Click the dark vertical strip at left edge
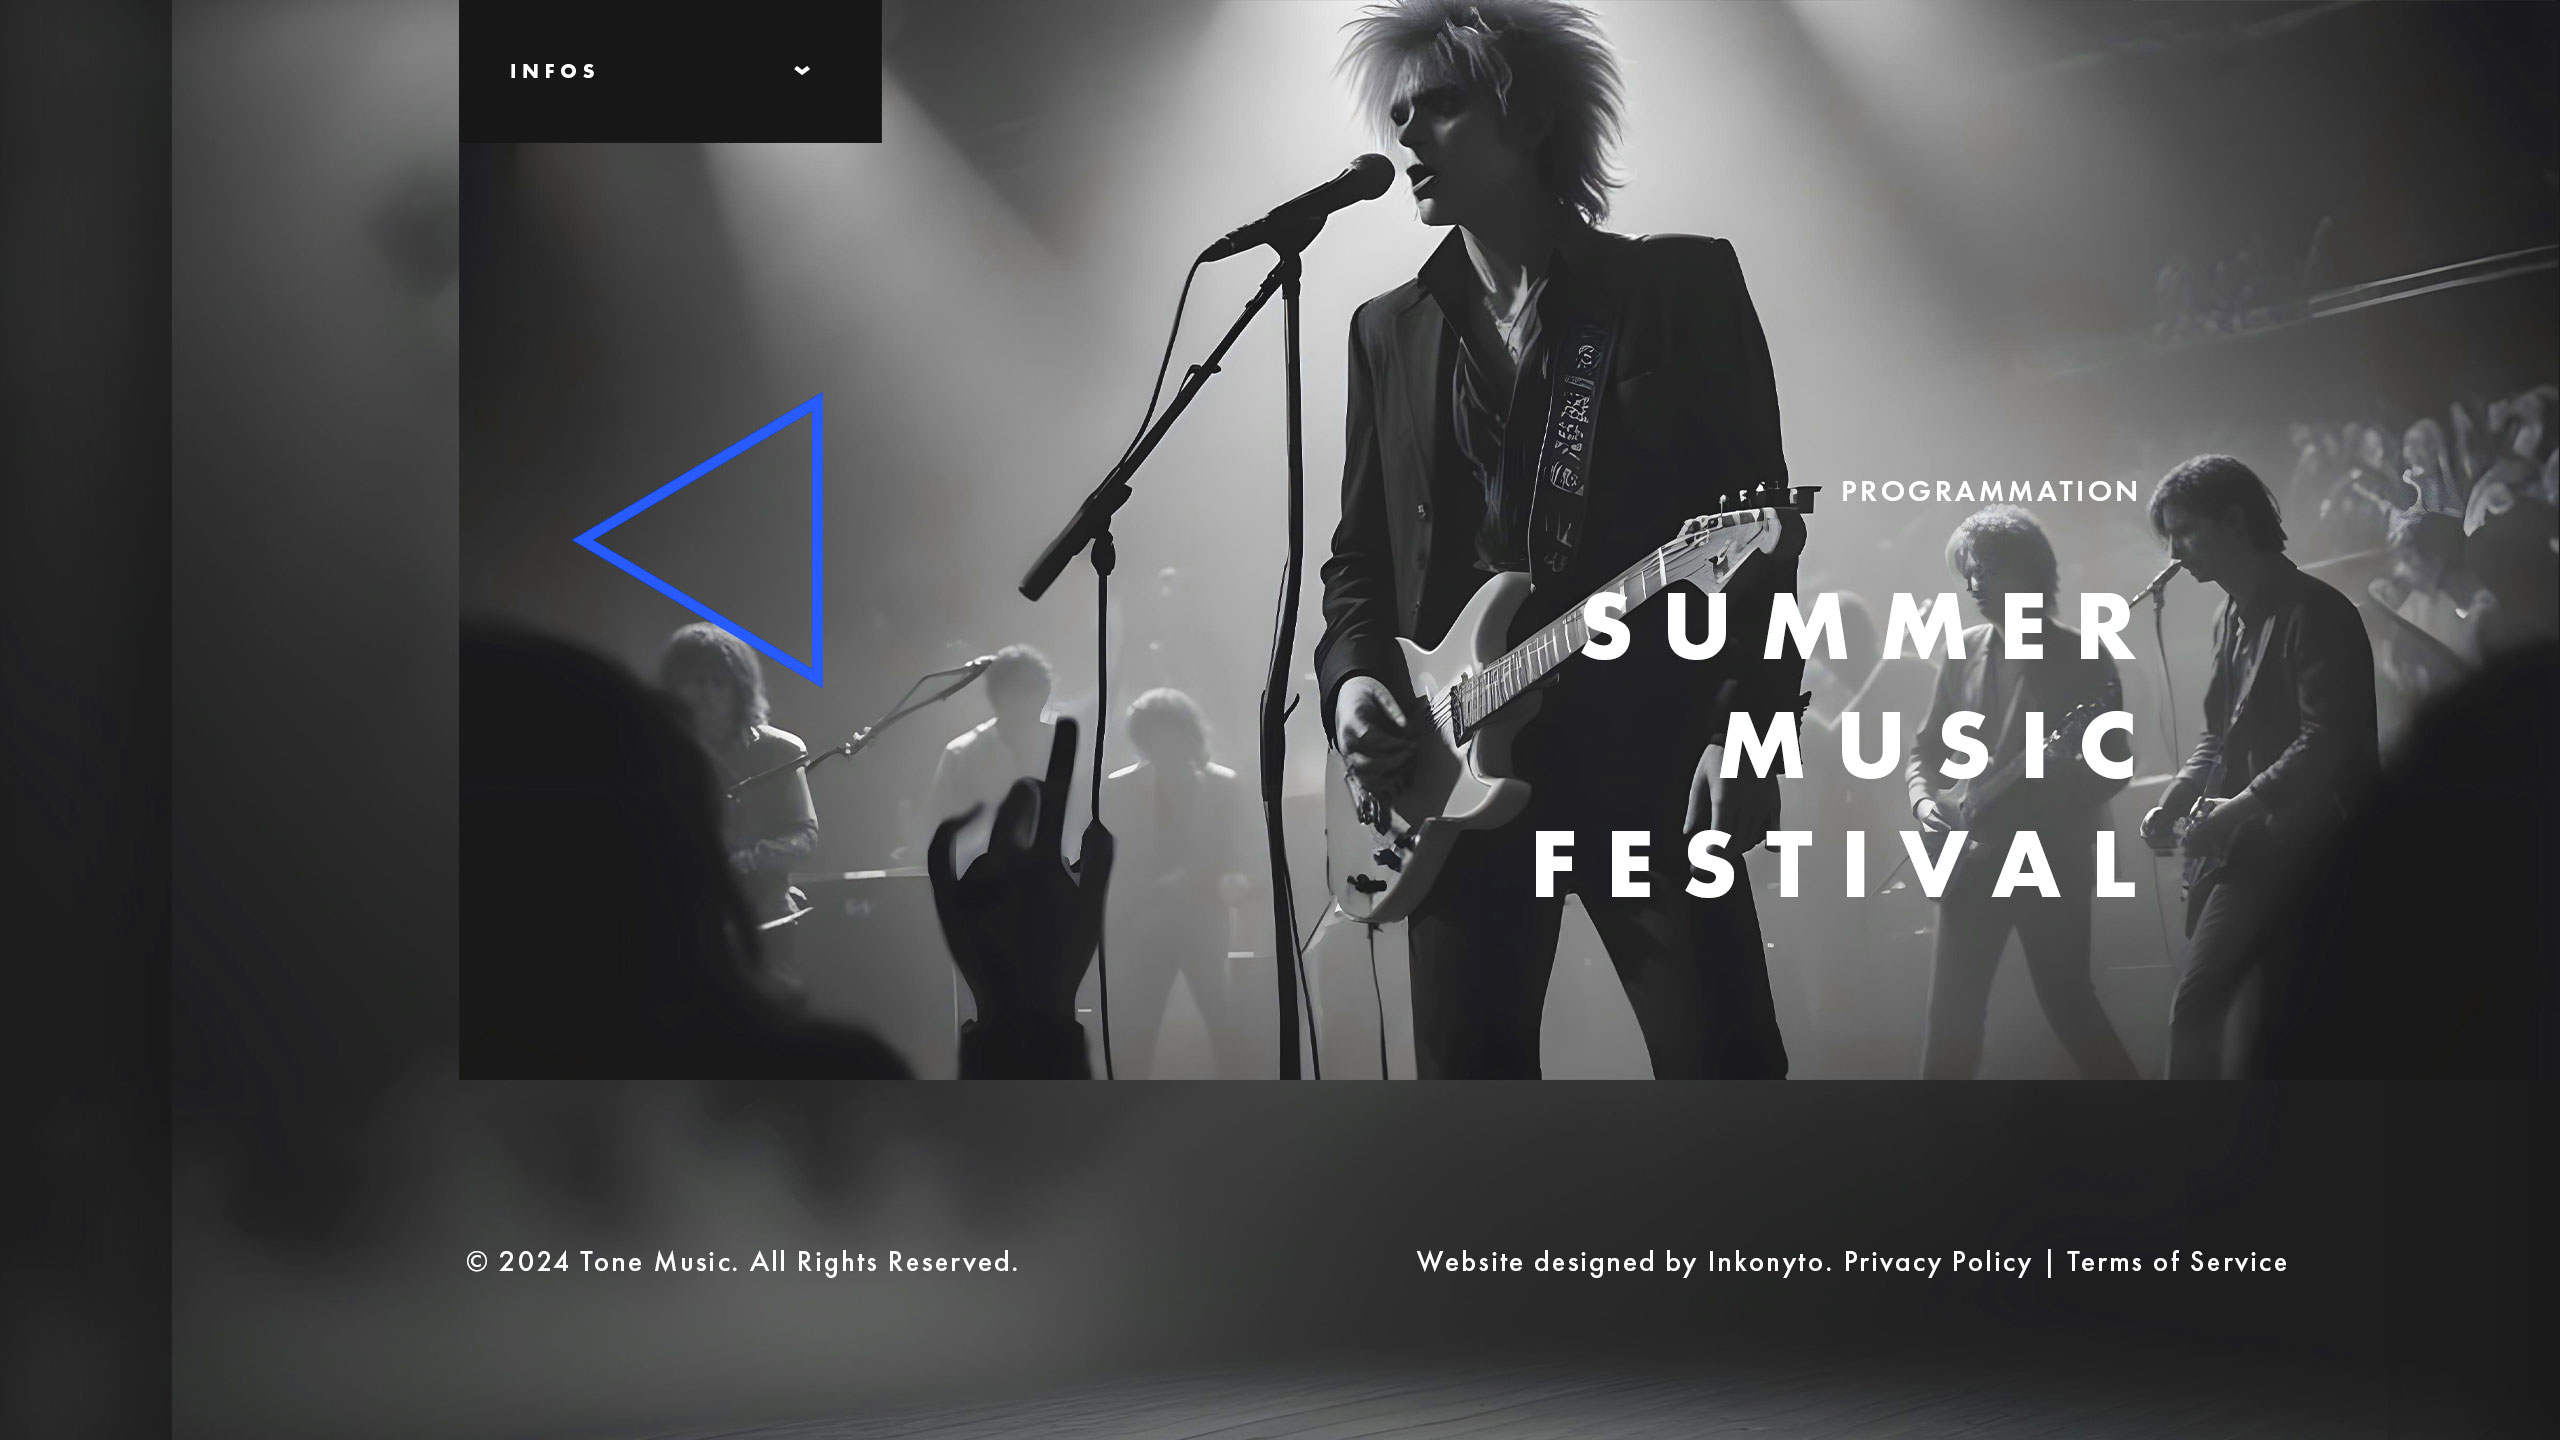 click(86, 720)
